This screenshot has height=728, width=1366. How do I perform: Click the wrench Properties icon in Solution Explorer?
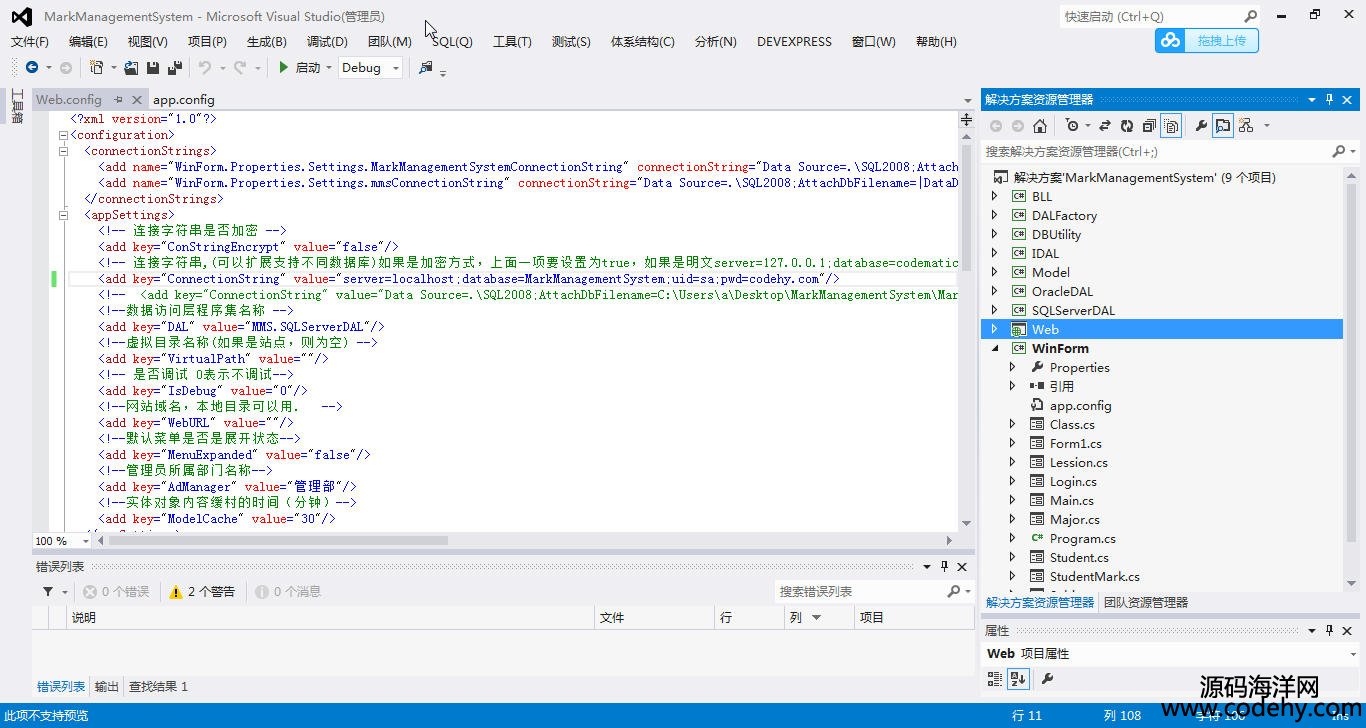(x=1201, y=126)
